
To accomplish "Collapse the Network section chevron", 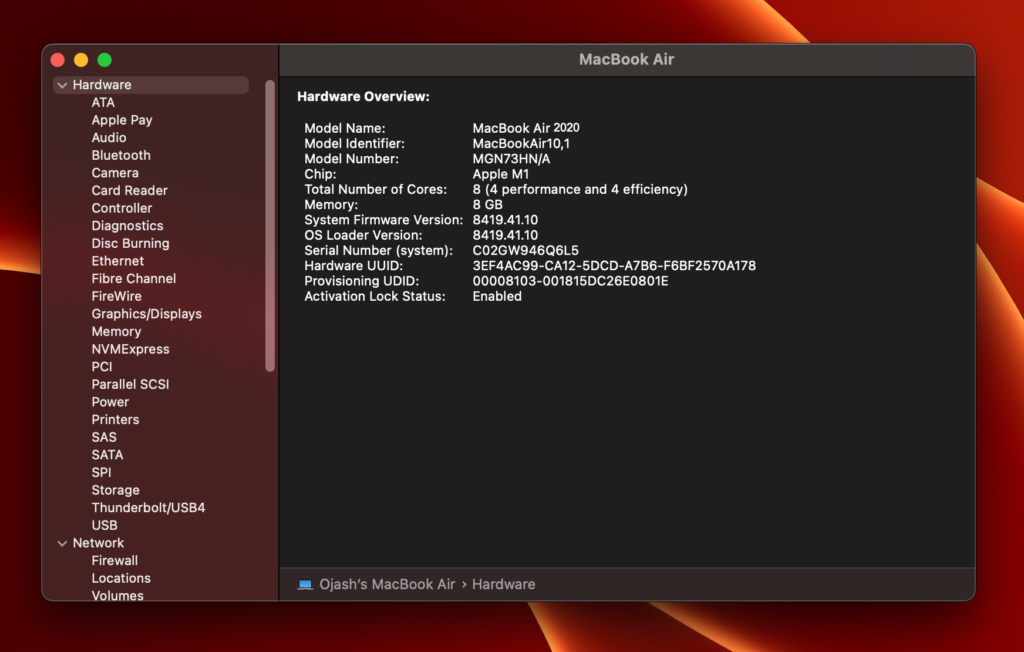I will click(62, 543).
